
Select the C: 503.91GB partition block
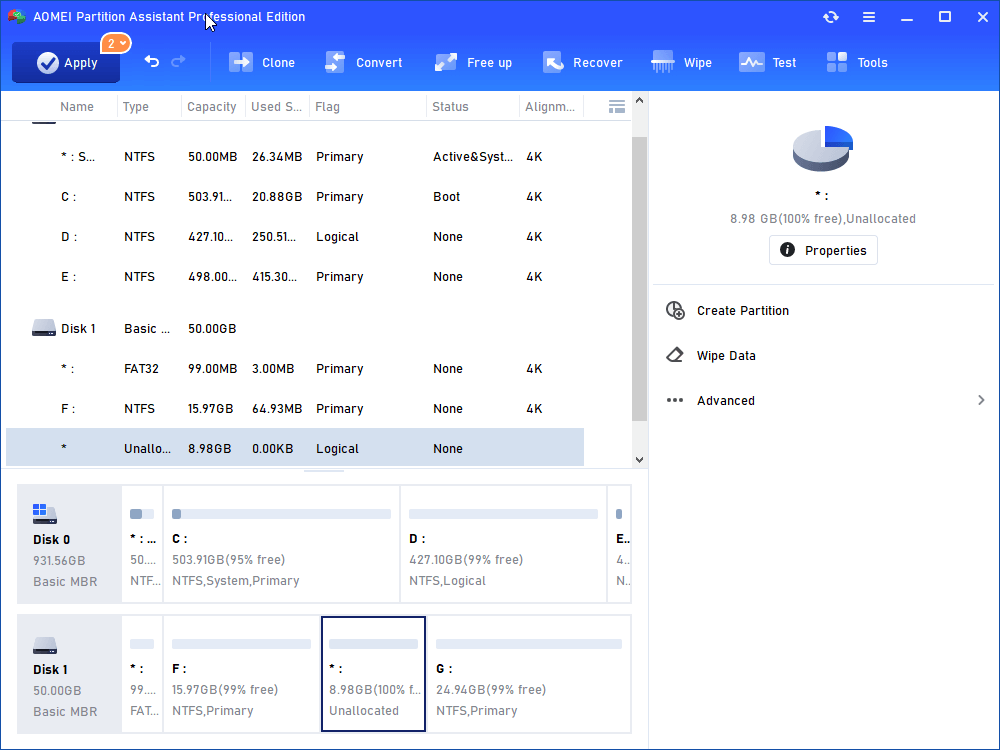[281, 544]
